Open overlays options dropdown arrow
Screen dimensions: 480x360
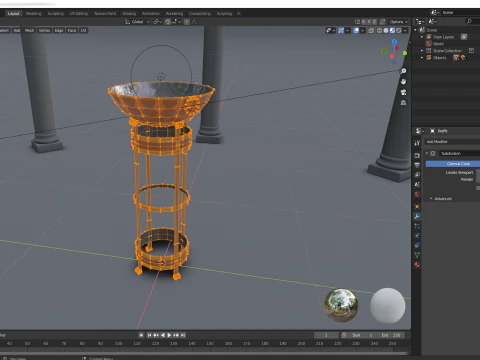(x=362, y=30)
